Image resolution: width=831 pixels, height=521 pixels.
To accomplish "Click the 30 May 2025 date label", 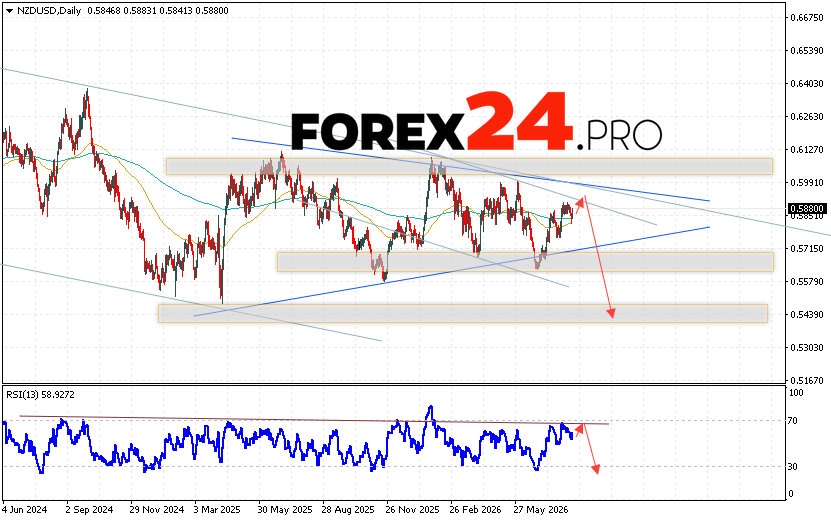I will (285, 510).
